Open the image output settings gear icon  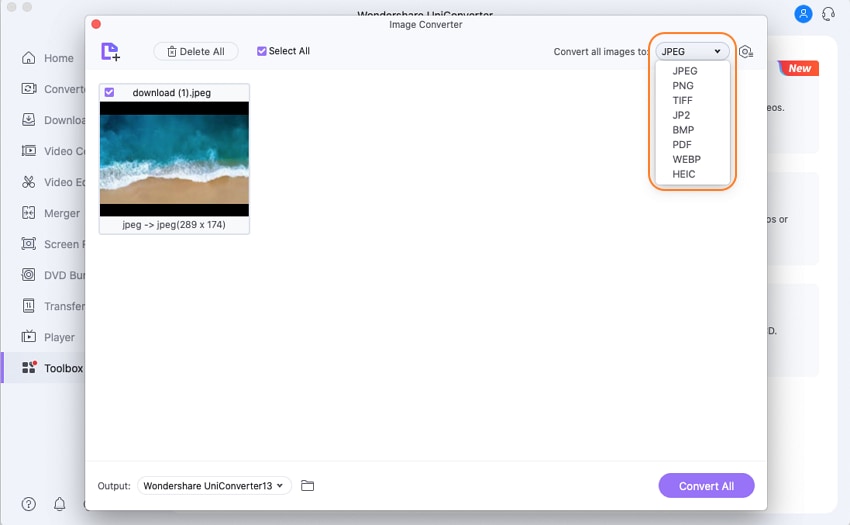[x=746, y=52]
